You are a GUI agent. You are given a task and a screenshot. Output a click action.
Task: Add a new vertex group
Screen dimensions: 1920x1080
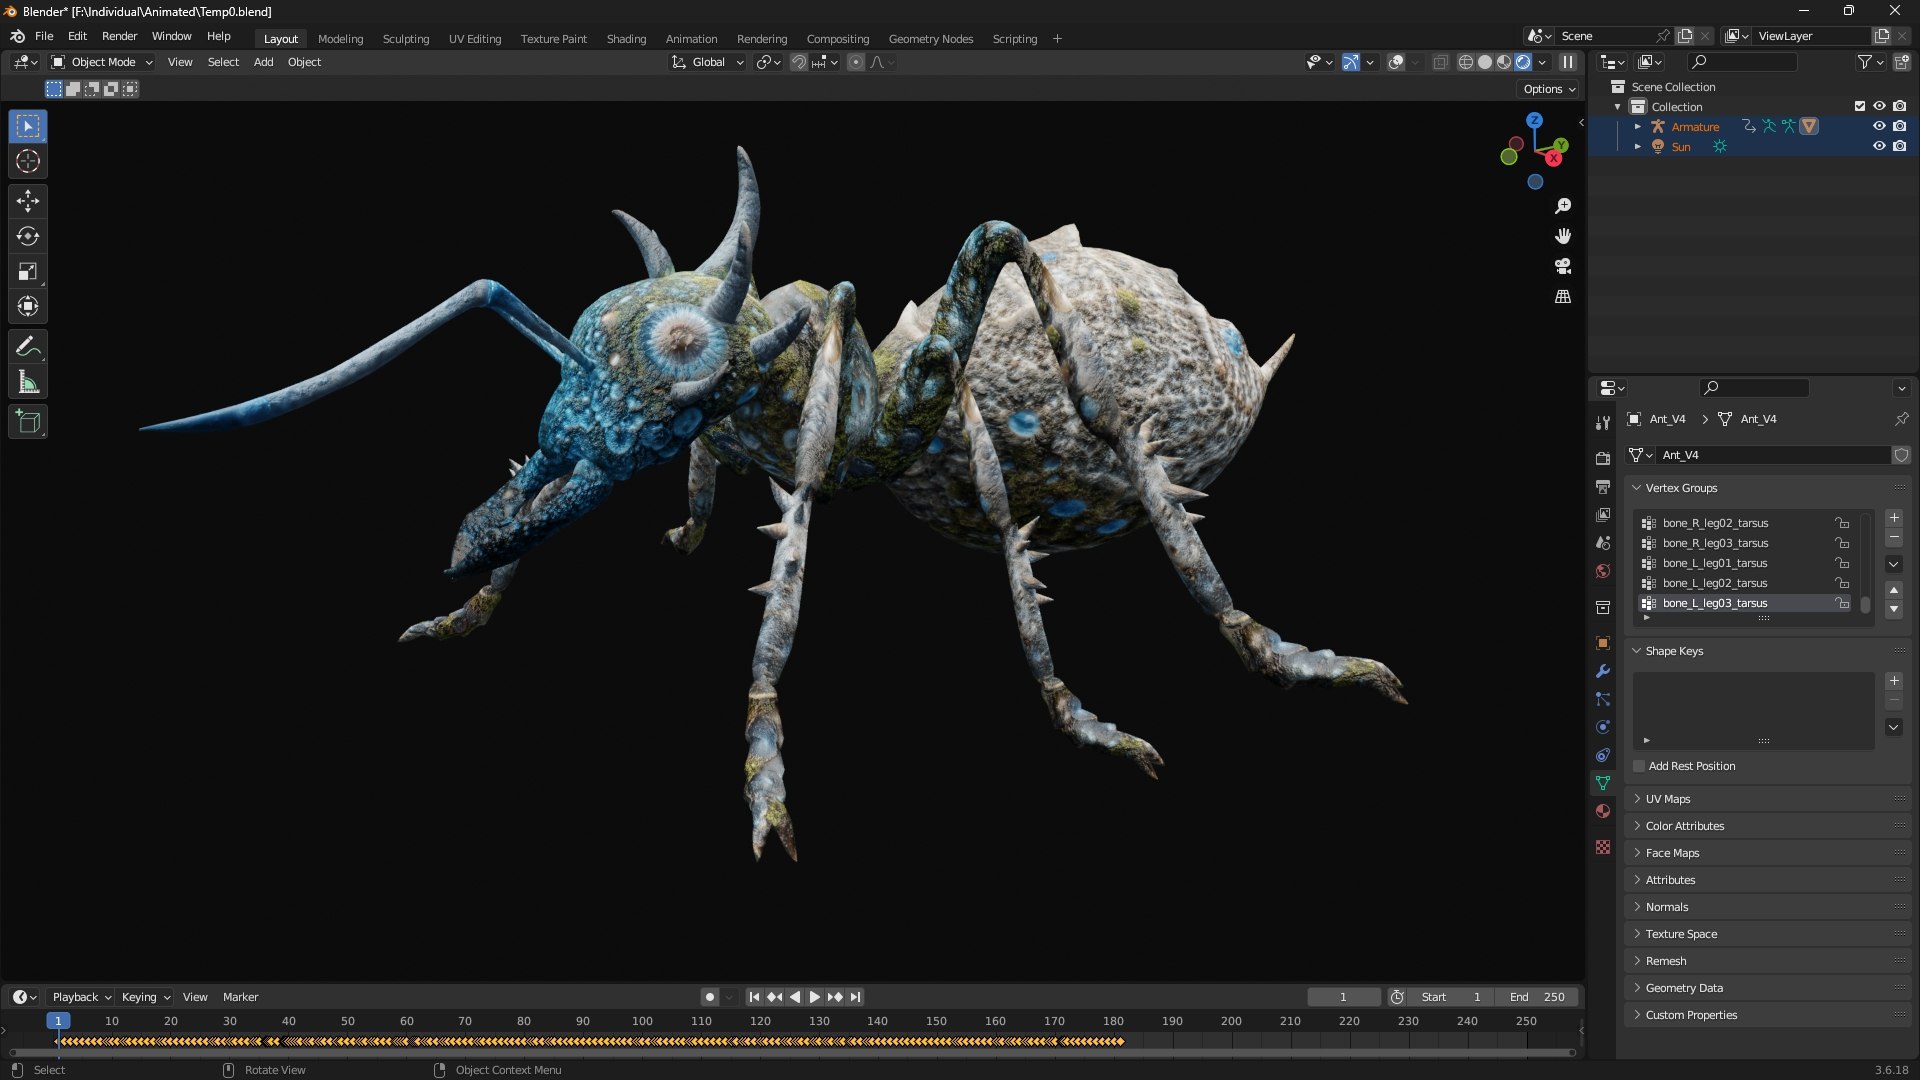1894,518
